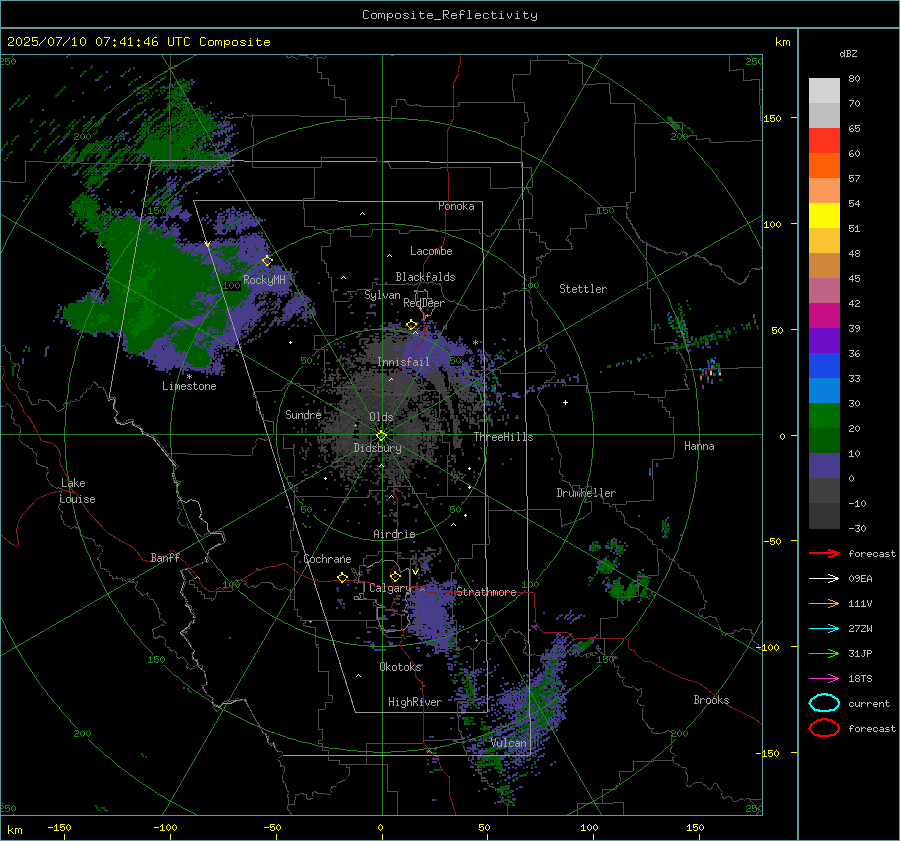Click the red forecast arrow in legend
Screen dimensions: 900x841
(824, 553)
